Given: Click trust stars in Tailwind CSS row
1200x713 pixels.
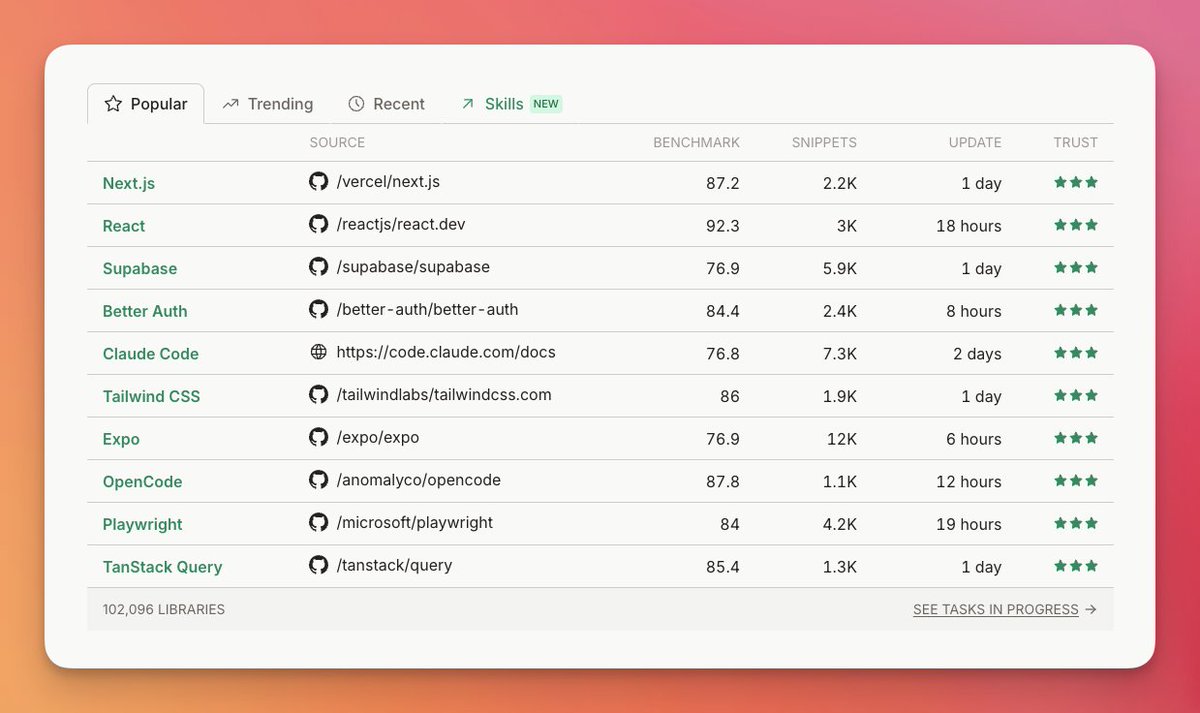Looking at the screenshot, I should pos(1076,395).
